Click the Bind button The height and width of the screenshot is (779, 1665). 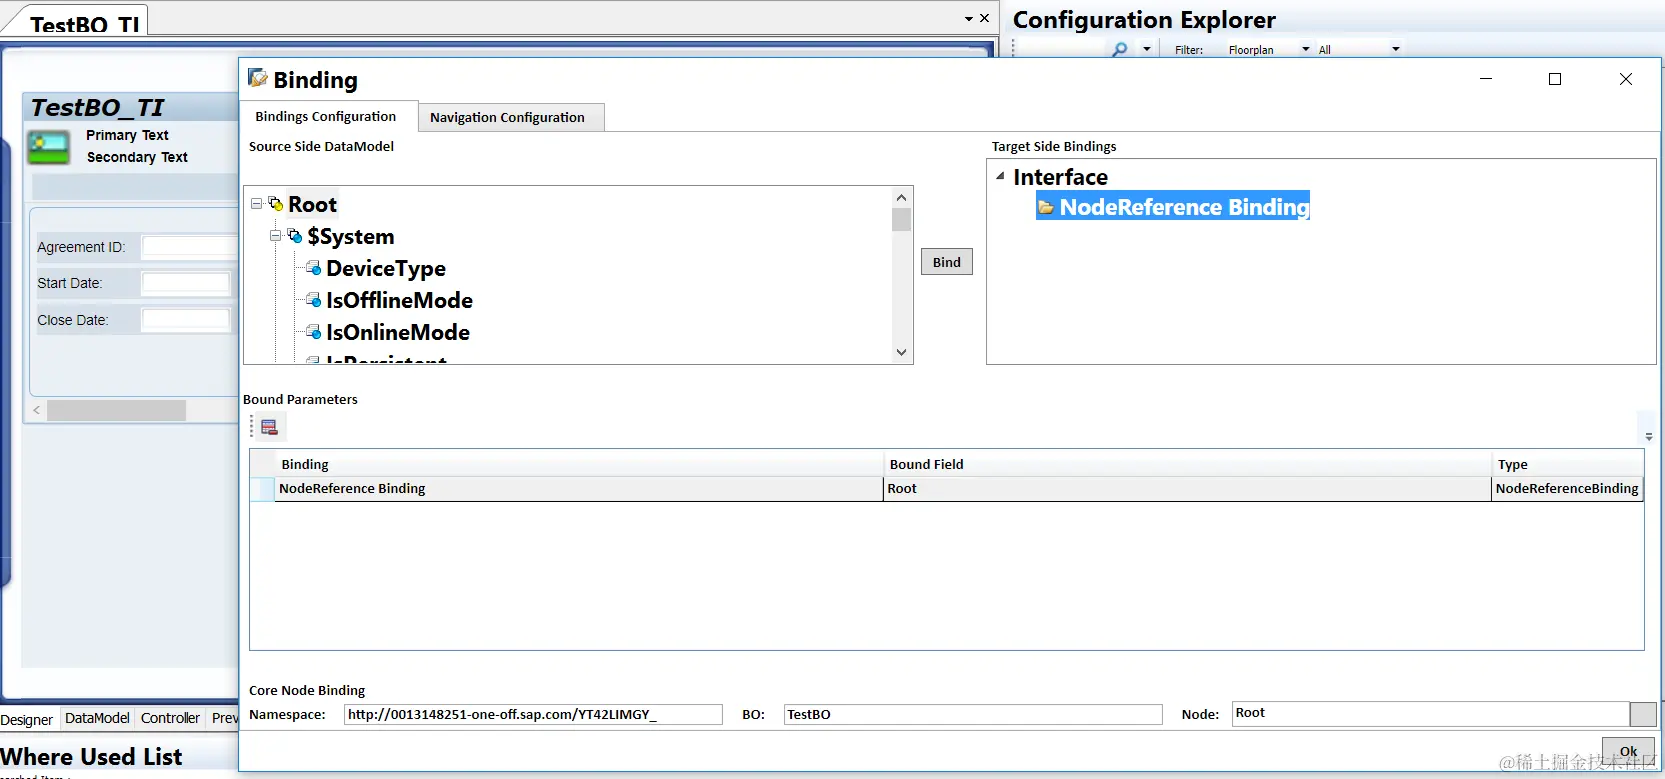947,262
